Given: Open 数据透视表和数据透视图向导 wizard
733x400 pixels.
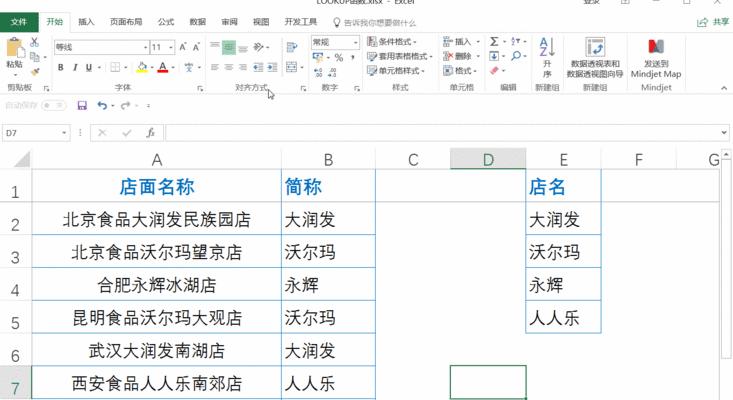Looking at the screenshot, I should click(595, 57).
